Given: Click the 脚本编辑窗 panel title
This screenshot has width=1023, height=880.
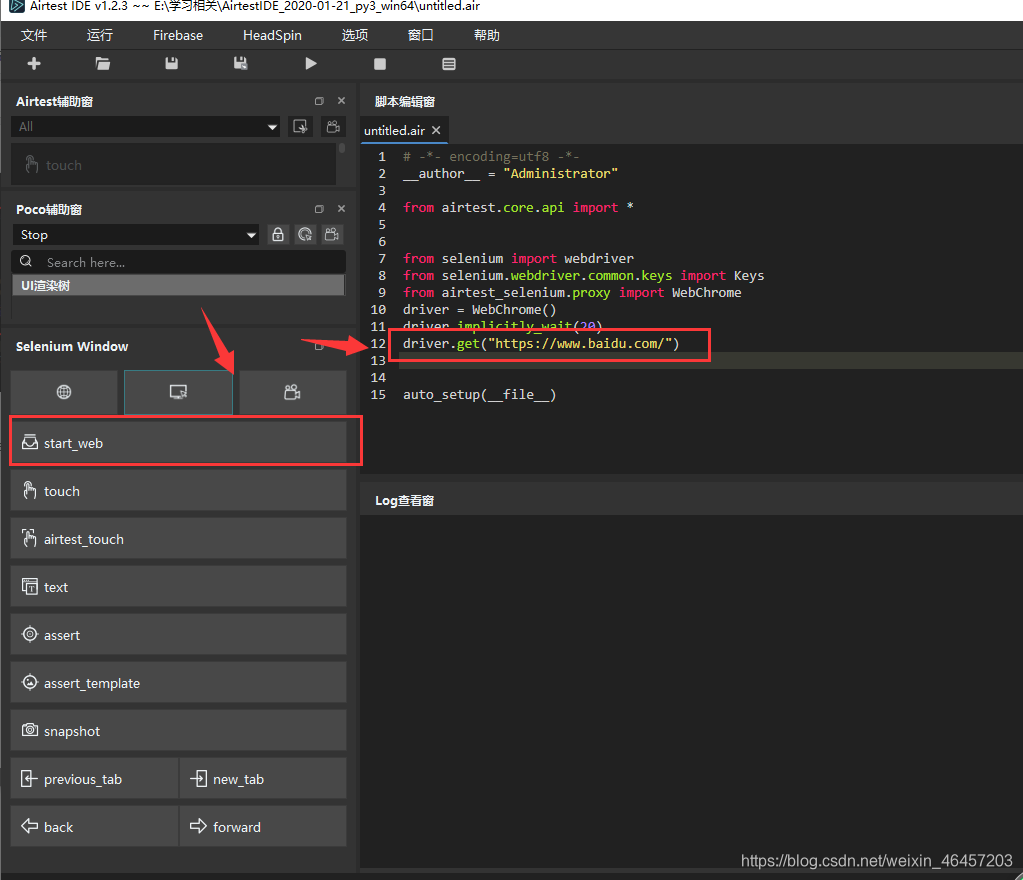Looking at the screenshot, I should tap(405, 101).
